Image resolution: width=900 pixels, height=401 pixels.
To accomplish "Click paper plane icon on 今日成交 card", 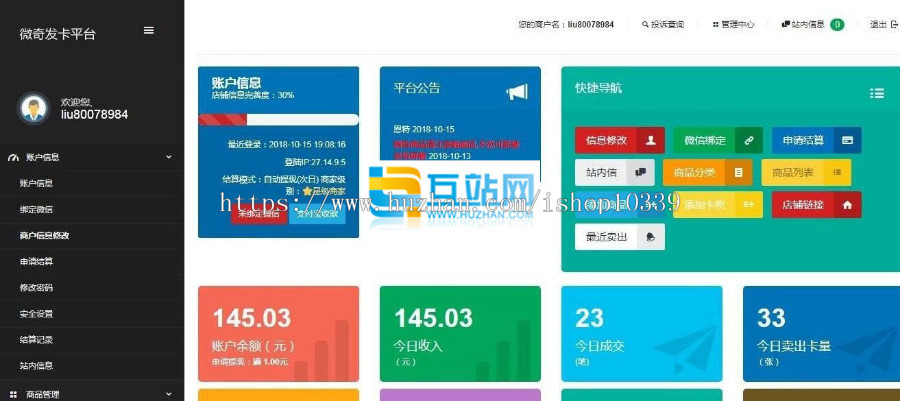I will tap(685, 350).
